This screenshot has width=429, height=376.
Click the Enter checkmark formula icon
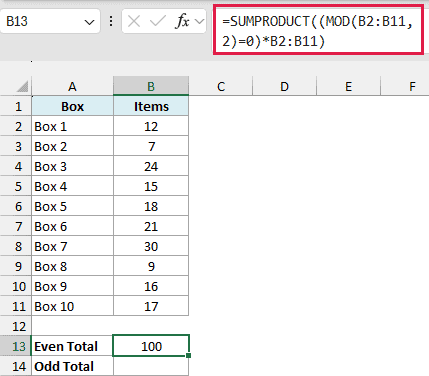[157, 22]
